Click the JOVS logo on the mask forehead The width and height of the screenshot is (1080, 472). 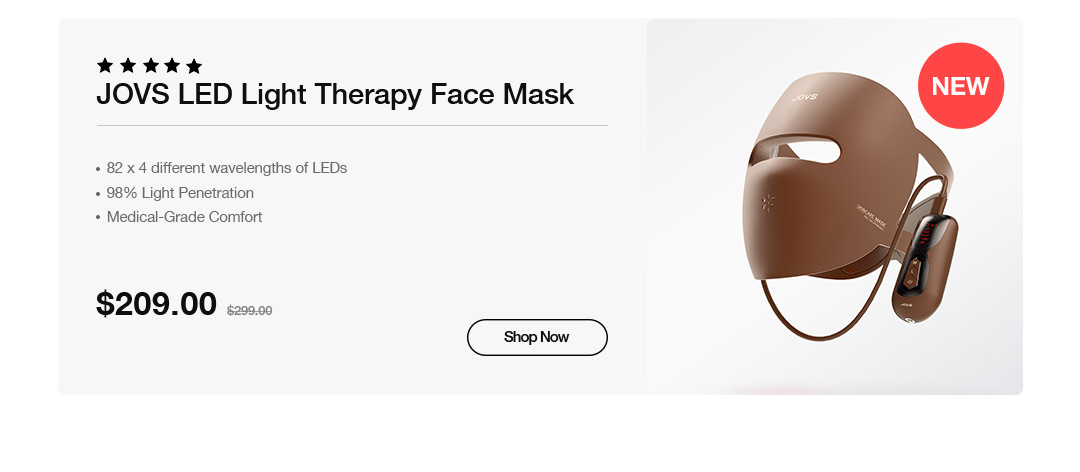pyautogui.click(x=804, y=97)
